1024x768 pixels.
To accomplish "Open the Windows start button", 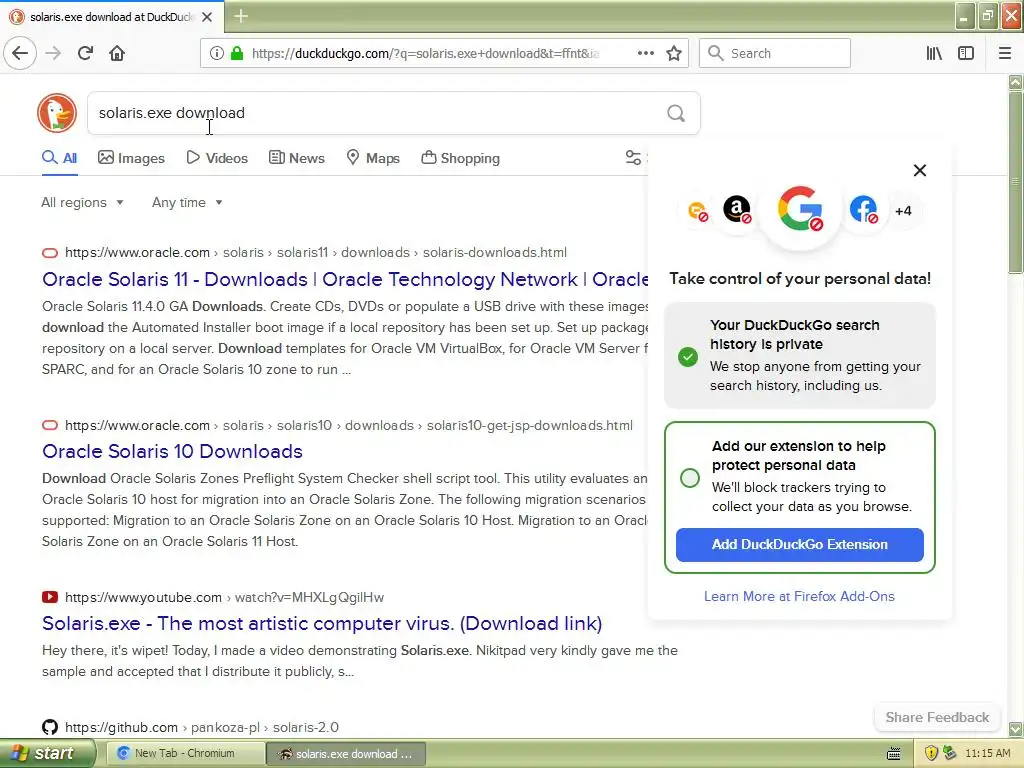I will click(x=46, y=753).
